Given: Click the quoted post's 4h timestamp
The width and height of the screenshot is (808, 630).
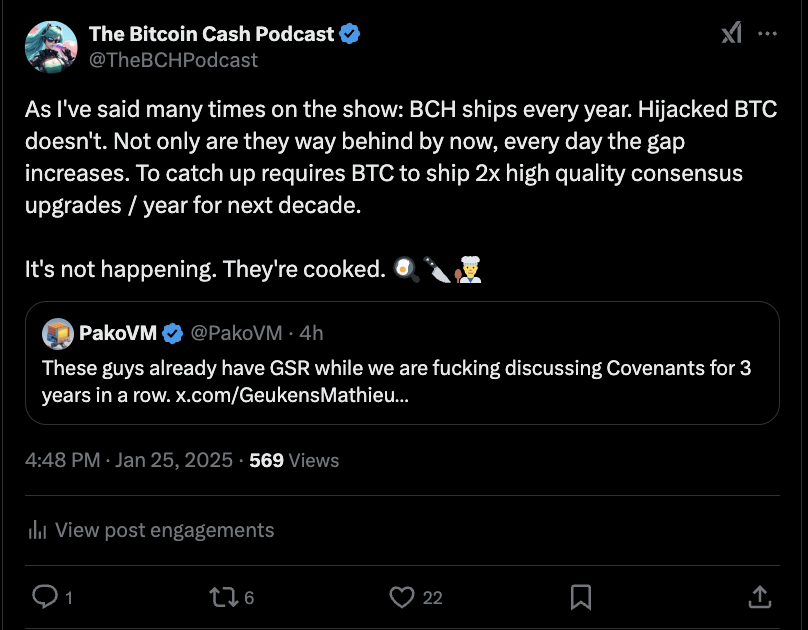Looking at the screenshot, I should coord(312,332).
